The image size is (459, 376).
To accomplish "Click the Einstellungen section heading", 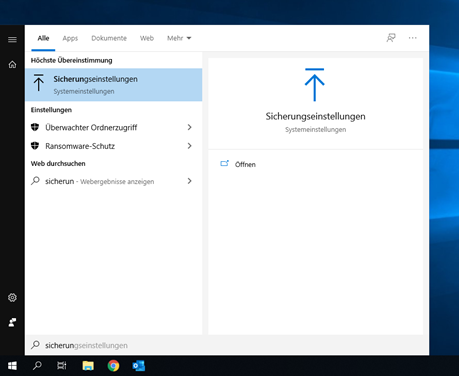I will (51, 110).
